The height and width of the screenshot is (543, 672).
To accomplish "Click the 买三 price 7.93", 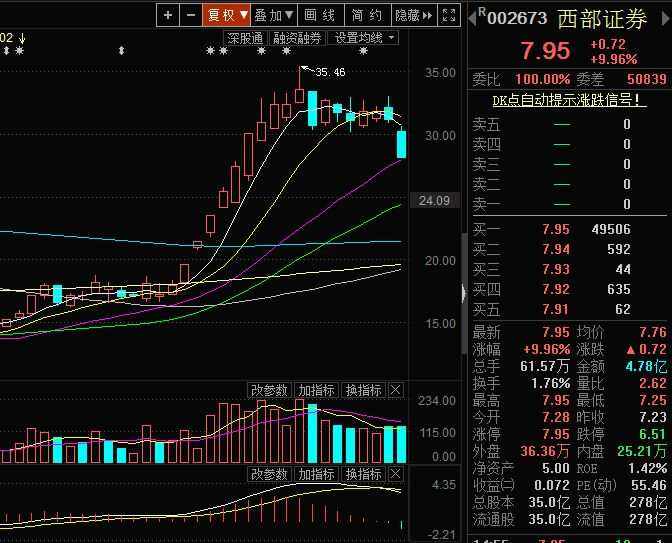I will [556, 269].
